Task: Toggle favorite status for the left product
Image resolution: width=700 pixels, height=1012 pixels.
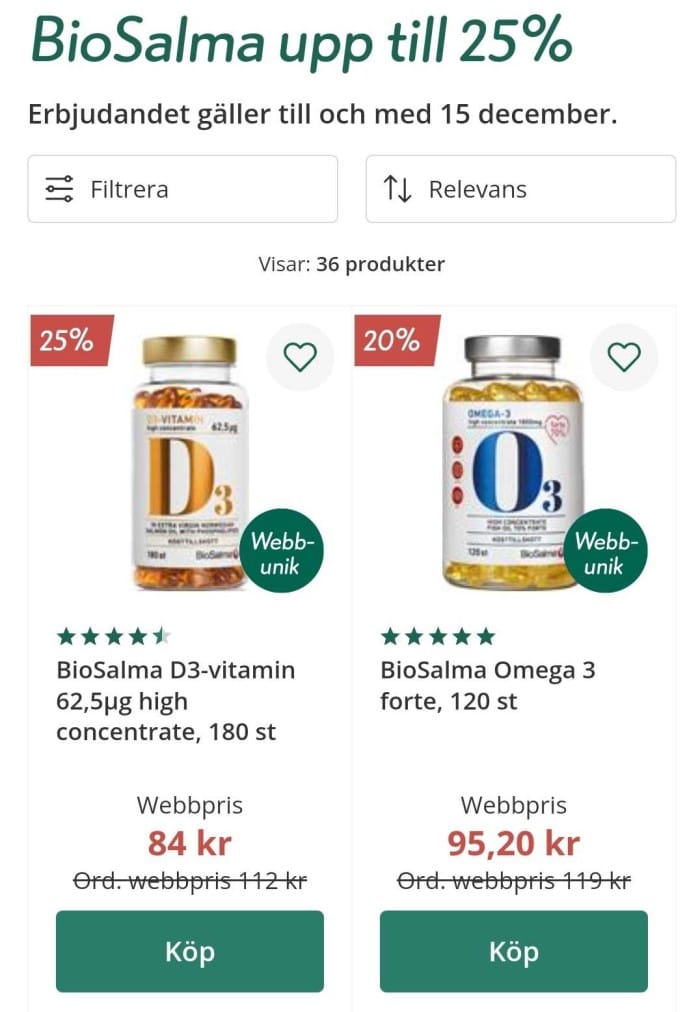Action: [300, 355]
